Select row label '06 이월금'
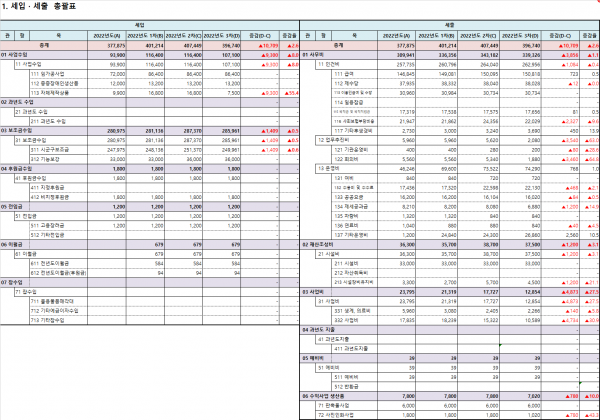The width and height of the screenshot is (600, 420). pyautogui.click(x=11, y=244)
